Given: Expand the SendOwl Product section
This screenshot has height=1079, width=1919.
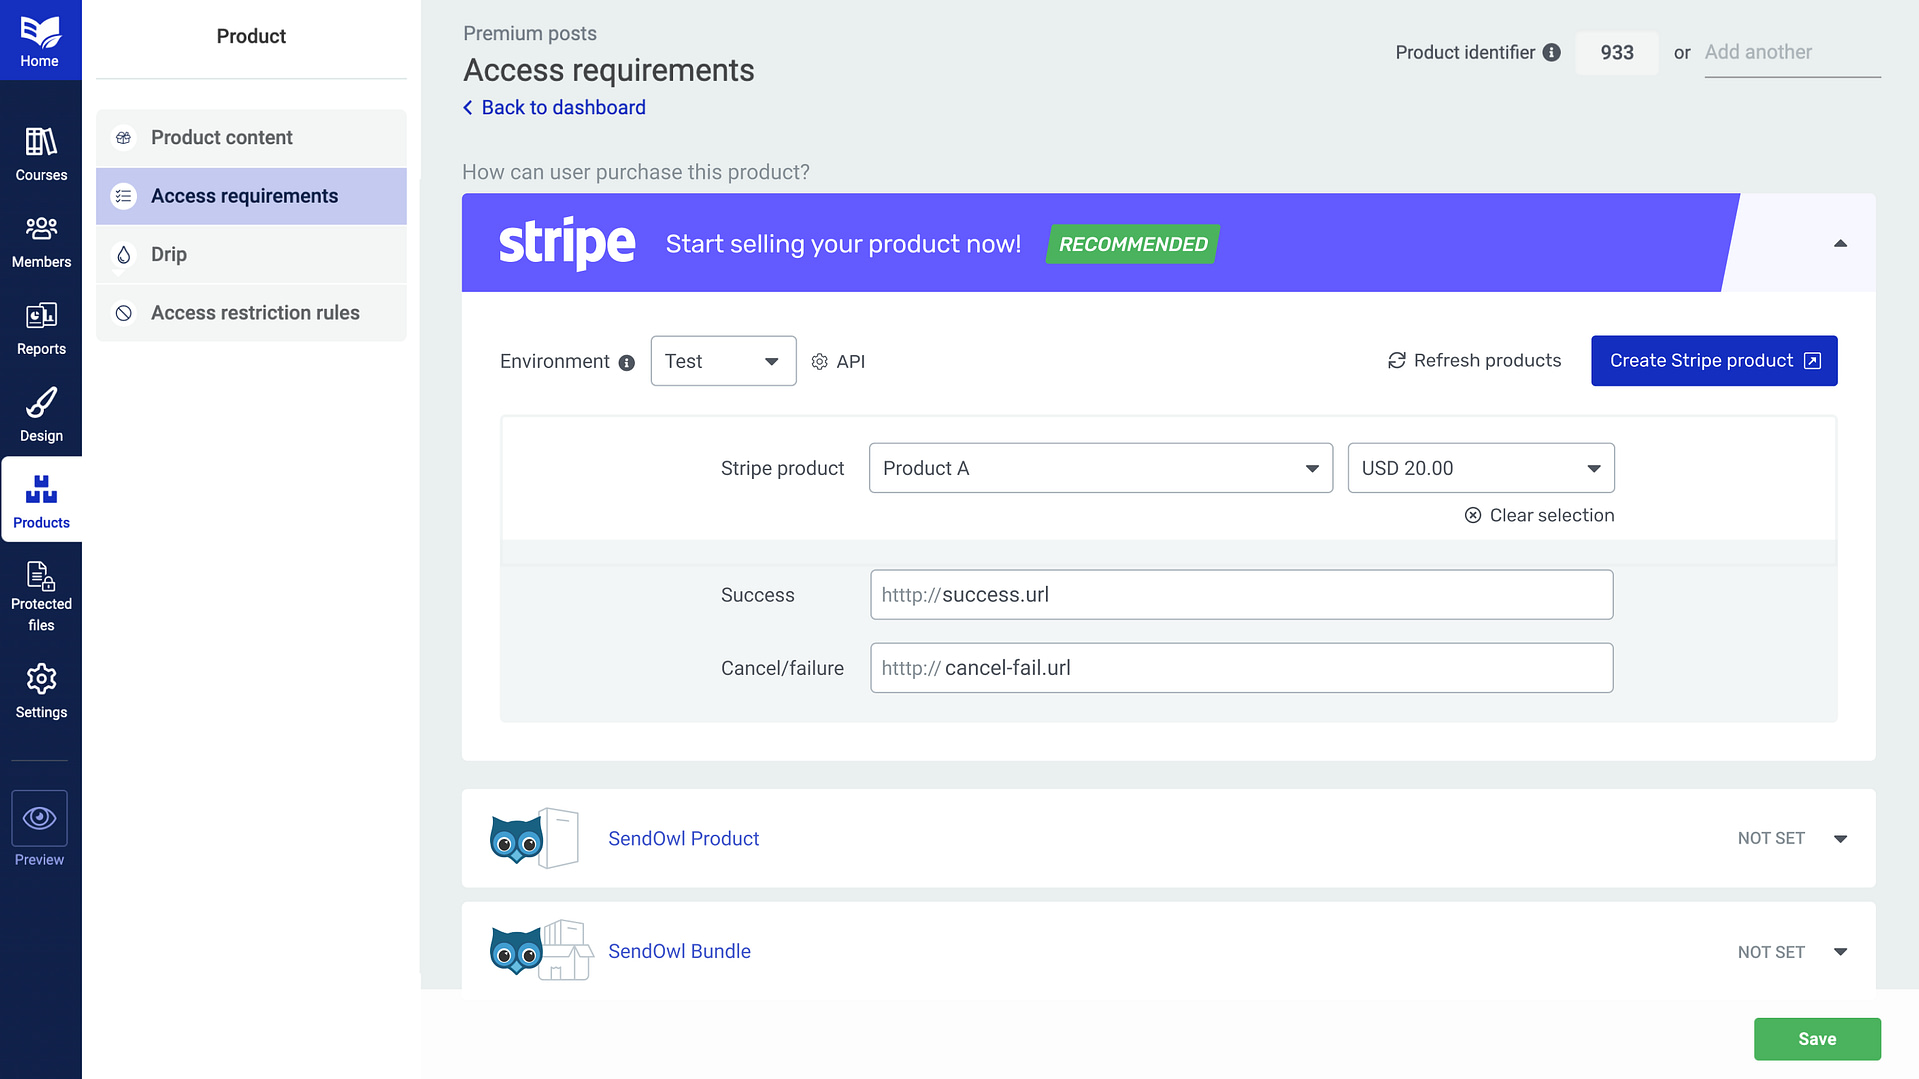Looking at the screenshot, I should pos(1839,838).
